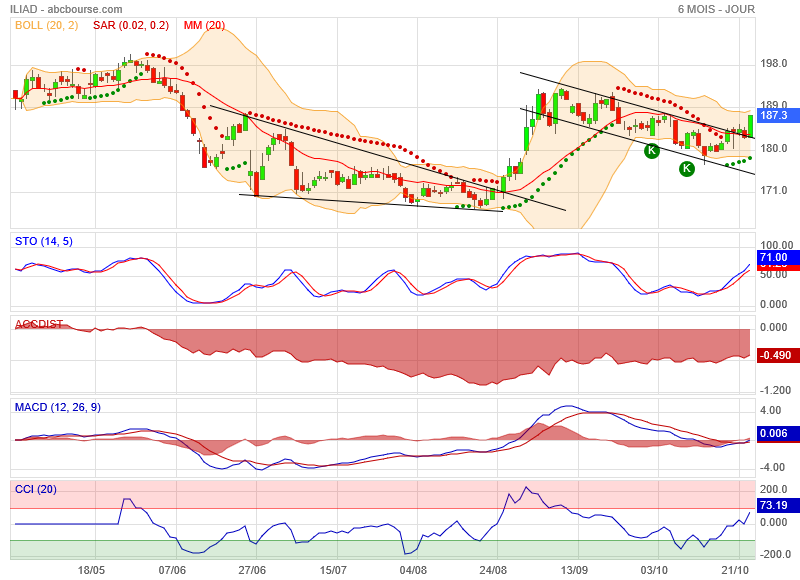Click the 0.000 stochastic axis label
Viewport: 800px width, 580px height.
tap(773, 305)
